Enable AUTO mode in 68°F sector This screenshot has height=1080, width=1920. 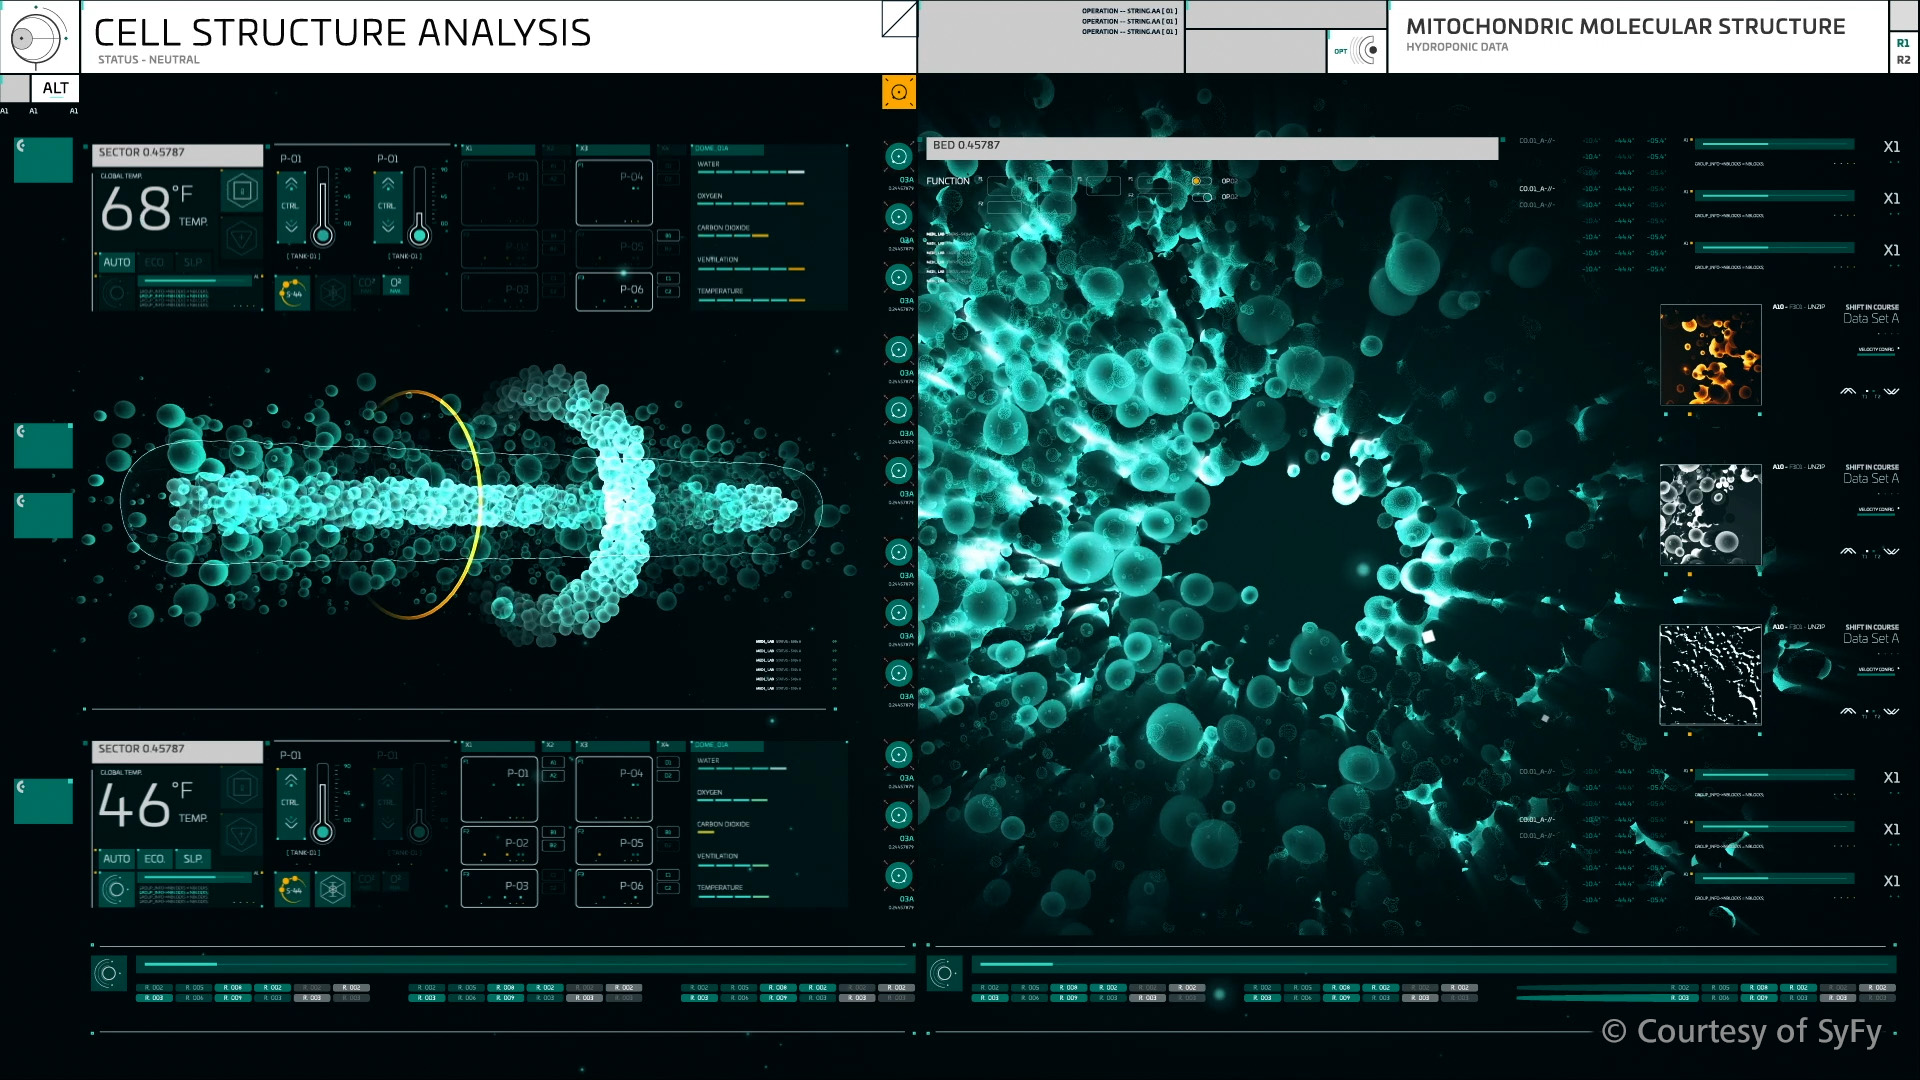pos(117,262)
